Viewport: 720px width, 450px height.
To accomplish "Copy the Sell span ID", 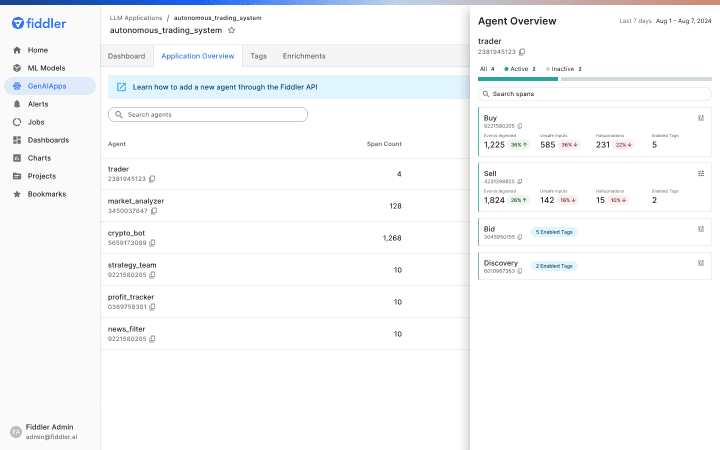I will click(520, 181).
